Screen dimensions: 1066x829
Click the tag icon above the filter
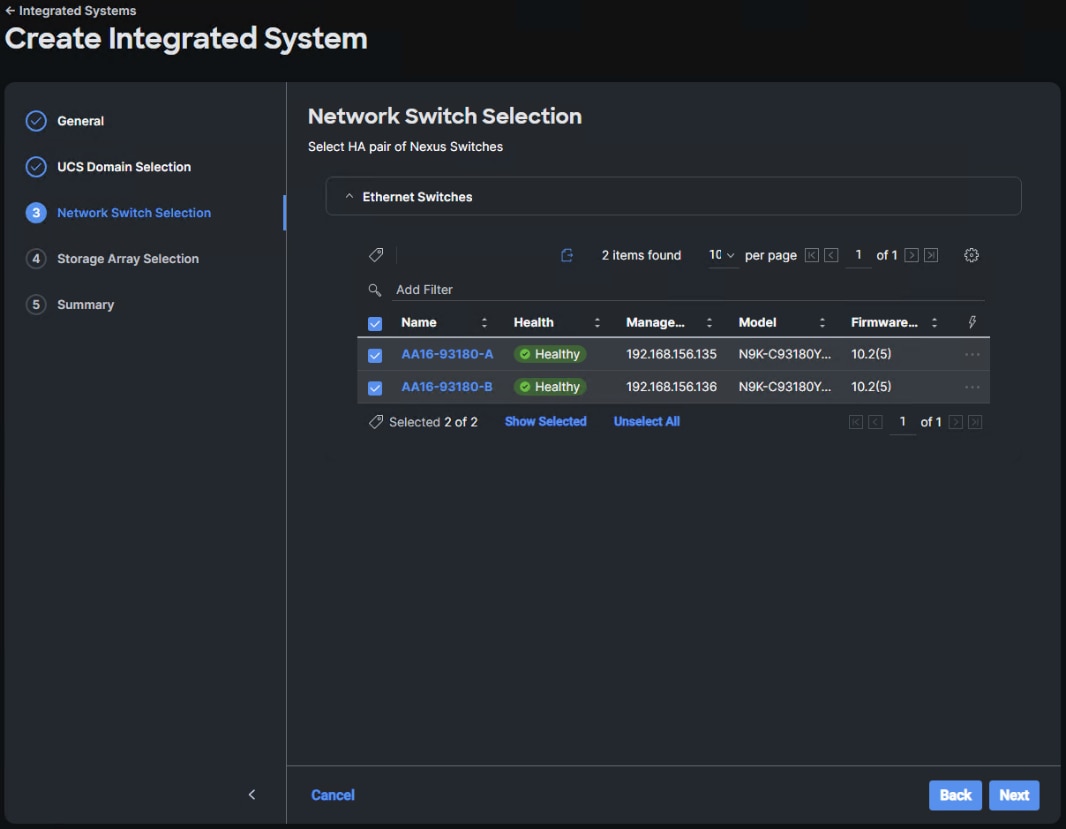tap(376, 256)
